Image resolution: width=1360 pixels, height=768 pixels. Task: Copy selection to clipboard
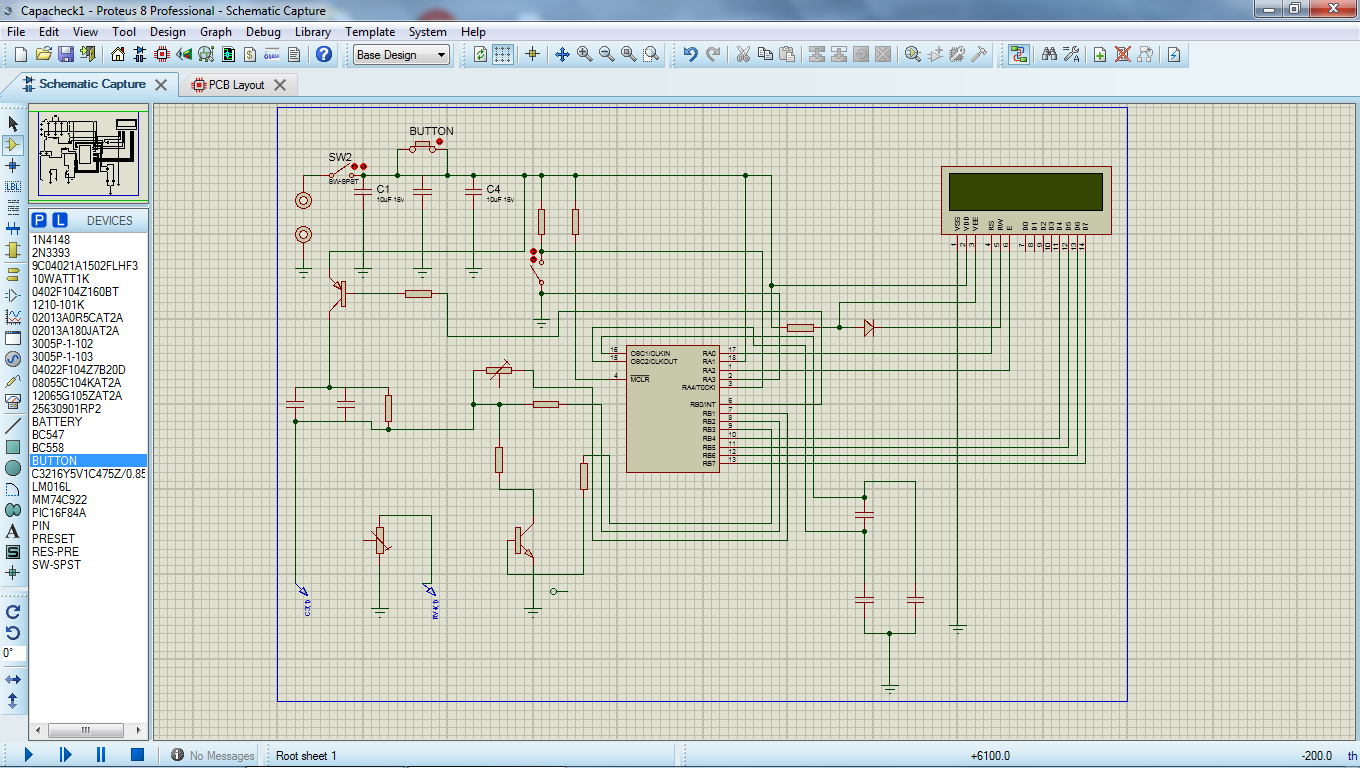765,54
